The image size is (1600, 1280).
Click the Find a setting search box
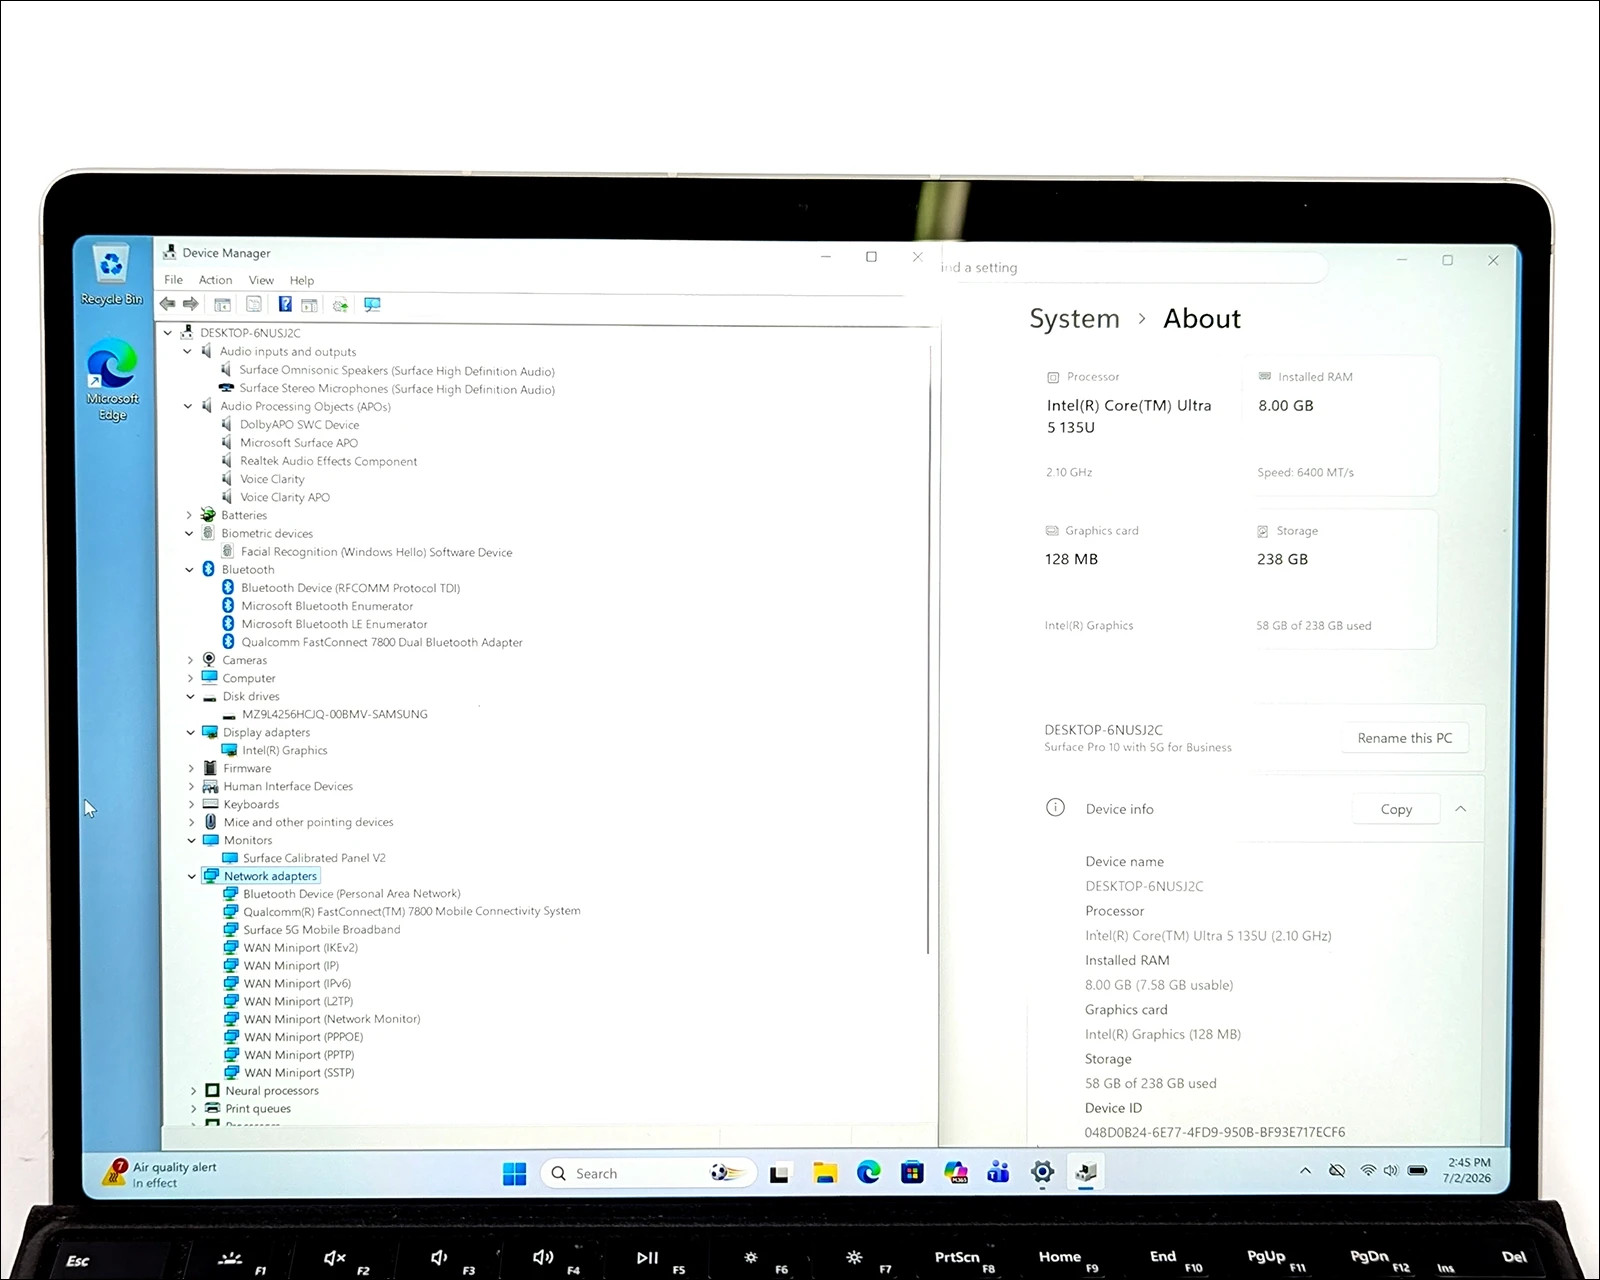(1133, 267)
